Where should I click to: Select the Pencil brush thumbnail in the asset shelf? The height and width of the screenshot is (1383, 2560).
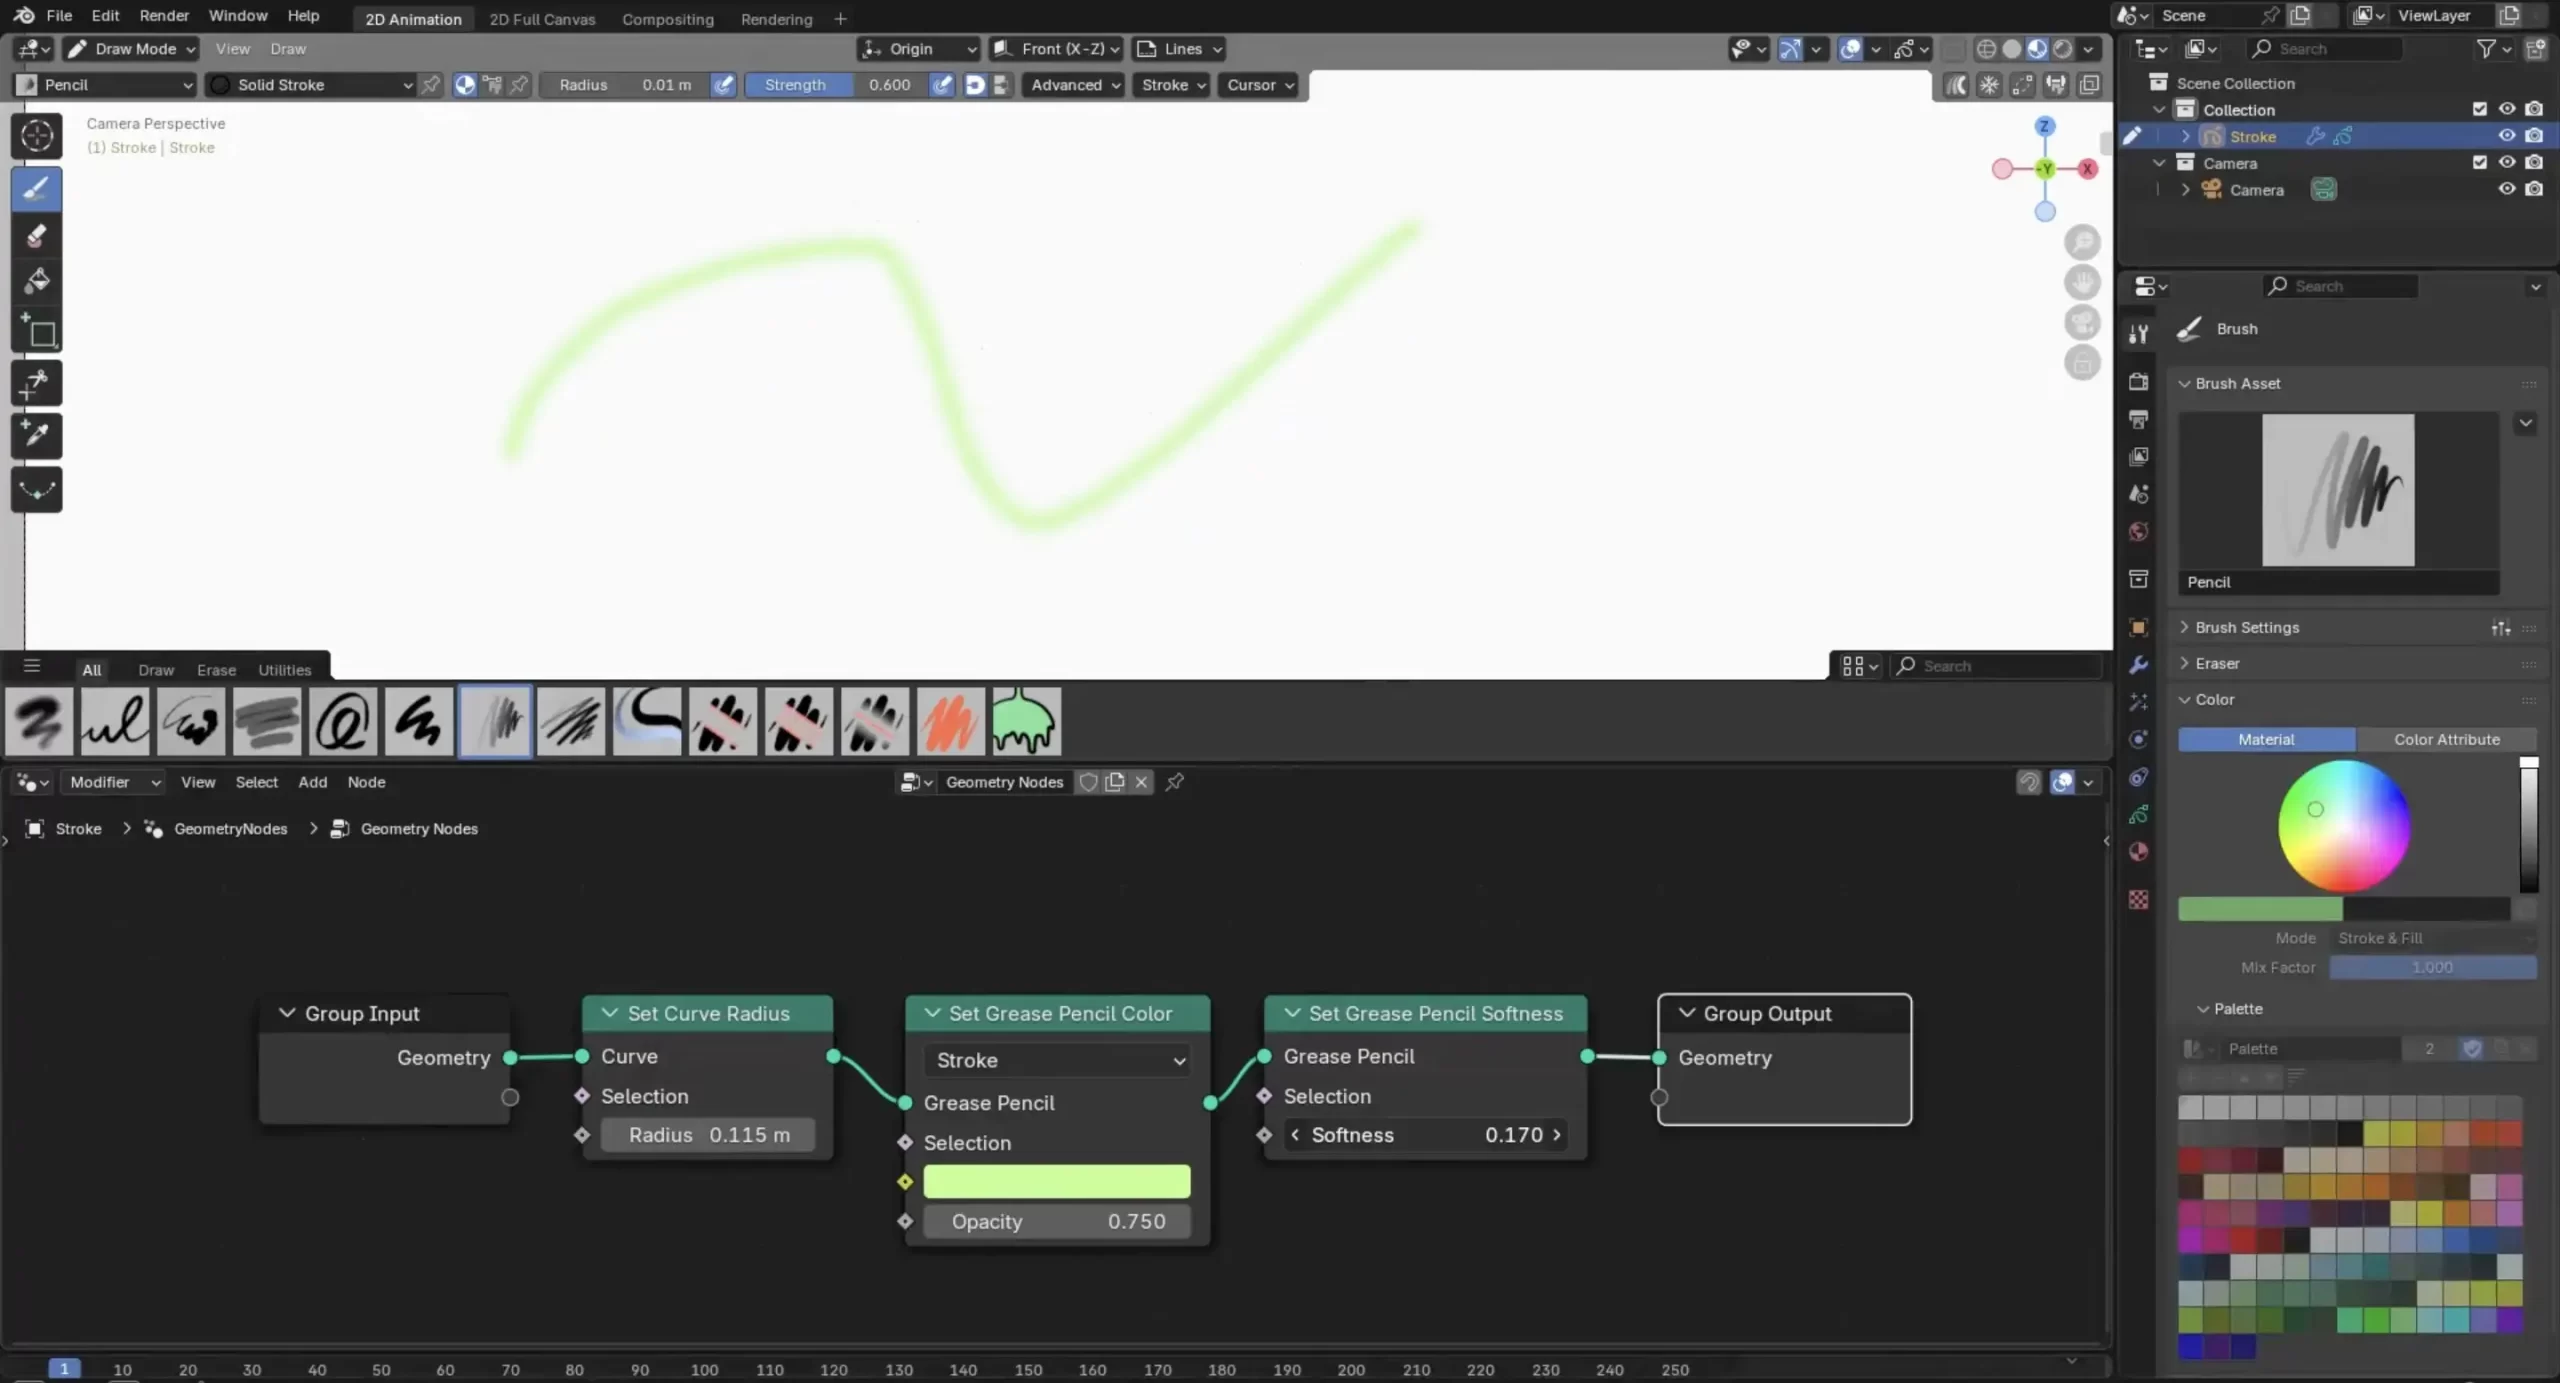coord(495,721)
